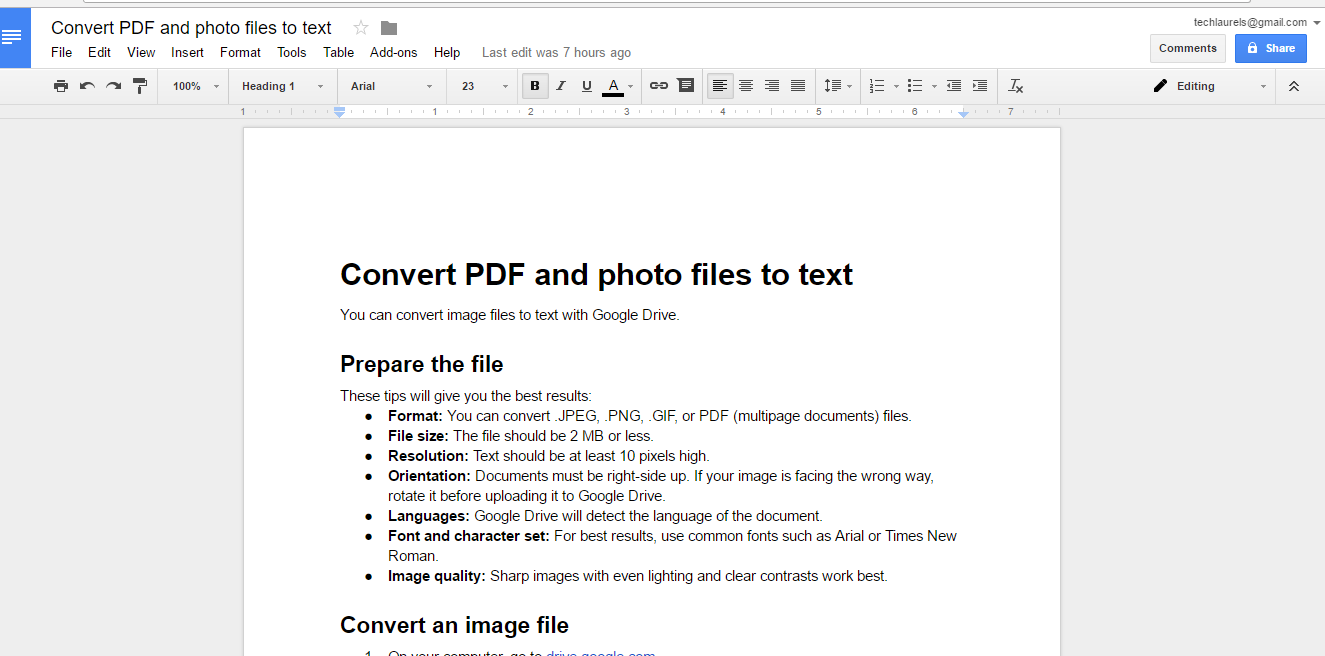
Task: Toggle underline formatting
Action: pyautogui.click(x=587, y=86)
